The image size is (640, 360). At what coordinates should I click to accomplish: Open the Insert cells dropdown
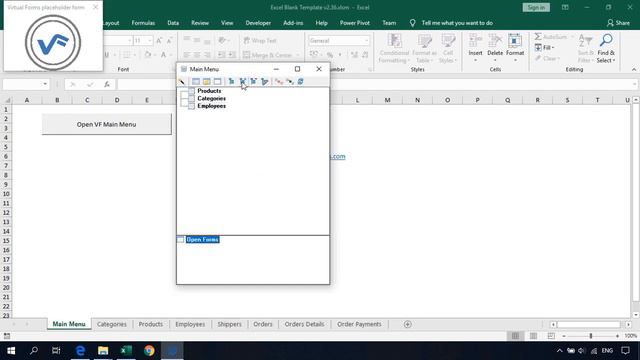click(475, 60)
